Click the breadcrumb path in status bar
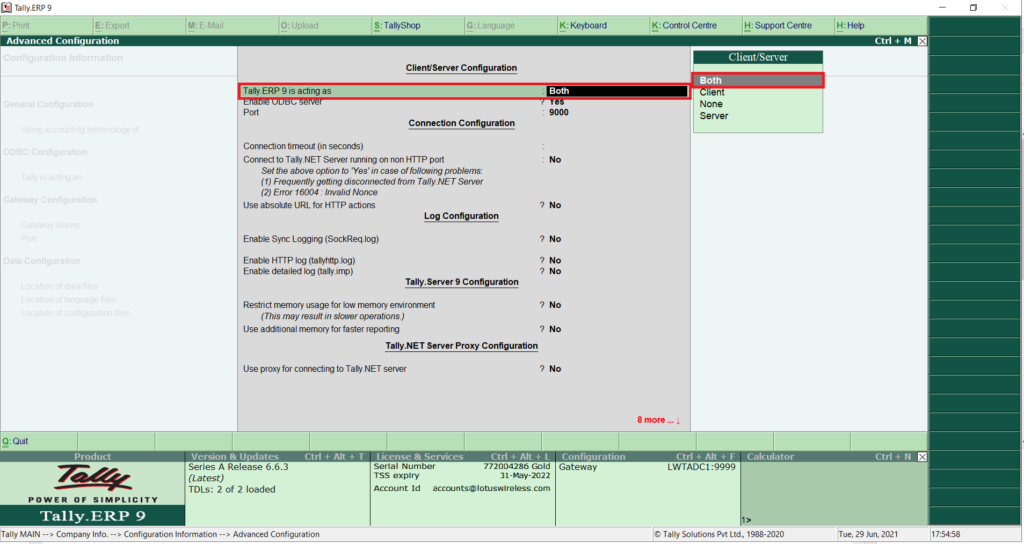Screen dimensions: 1024x544 pos(161,534)
